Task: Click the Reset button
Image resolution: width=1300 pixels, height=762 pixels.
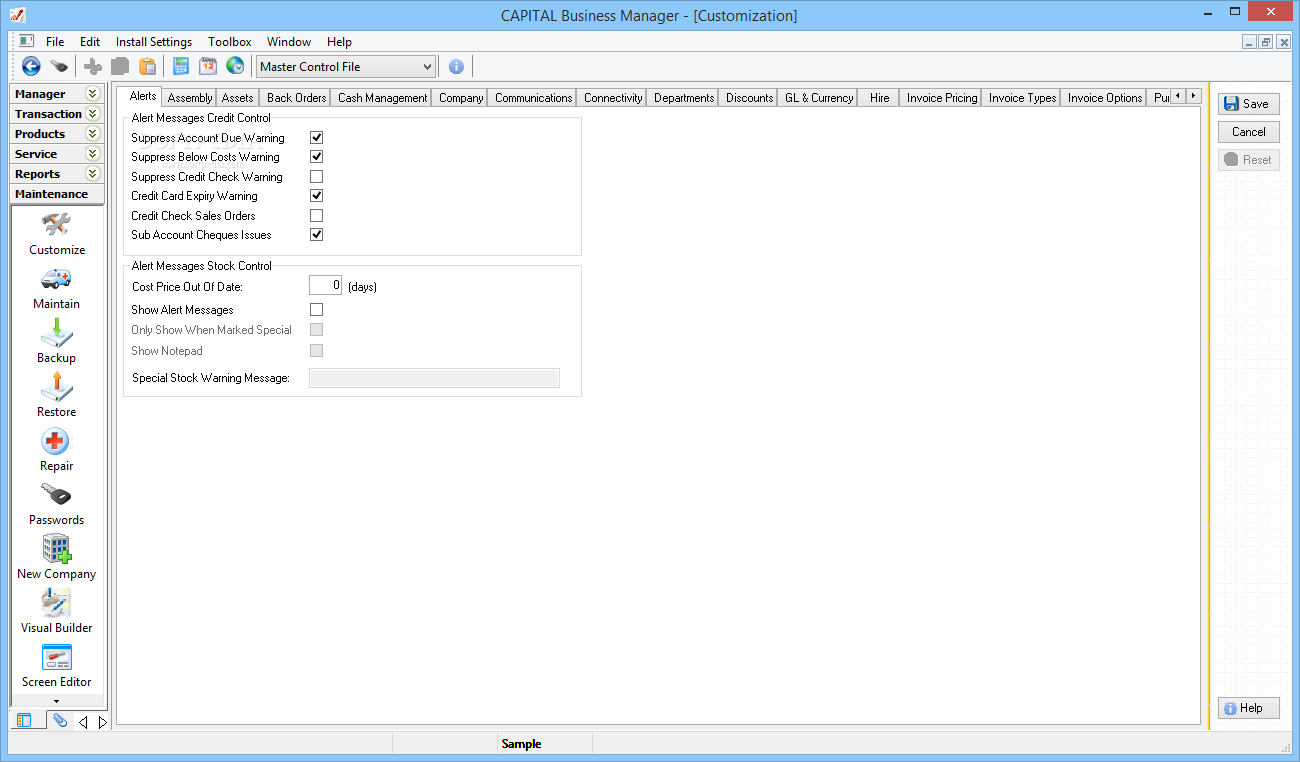Action: click(1249, 160)
